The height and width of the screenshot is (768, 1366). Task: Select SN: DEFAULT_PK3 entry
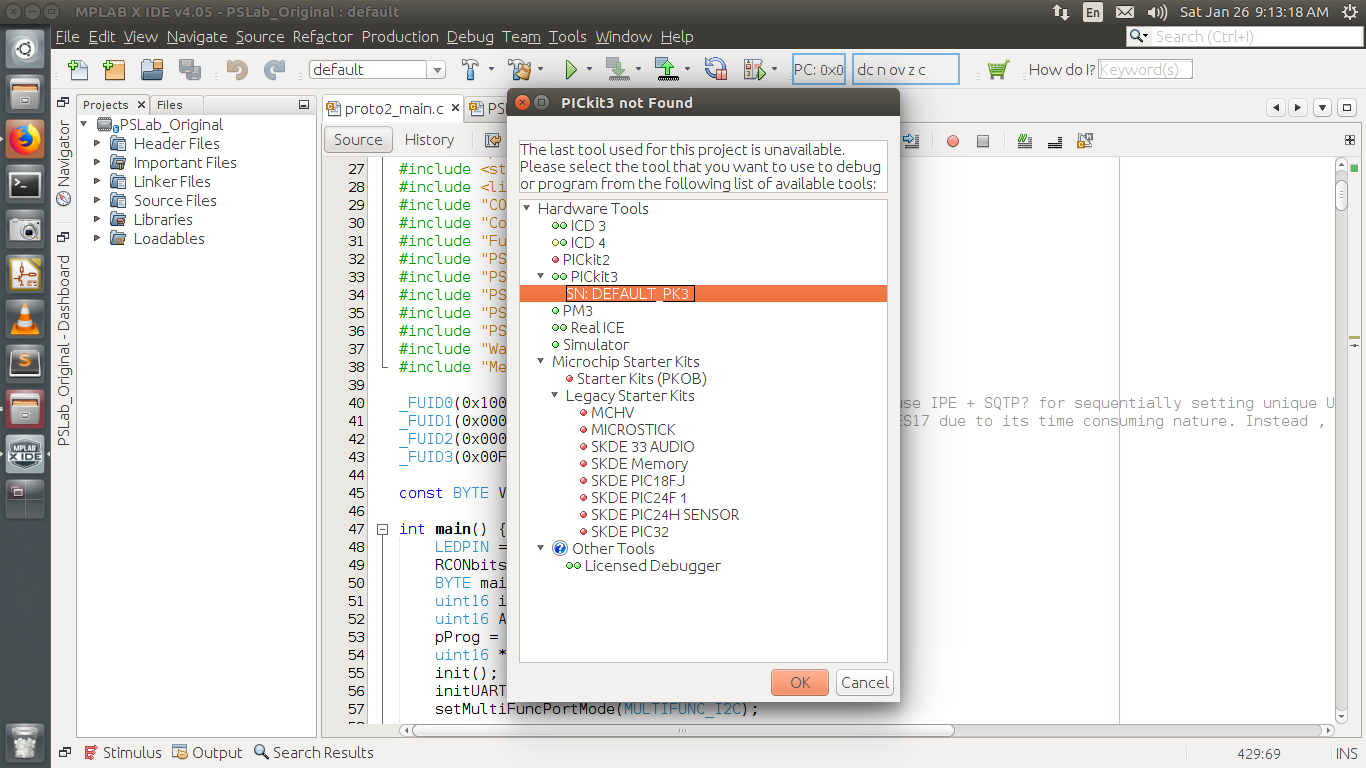click(x=630, y=294)
